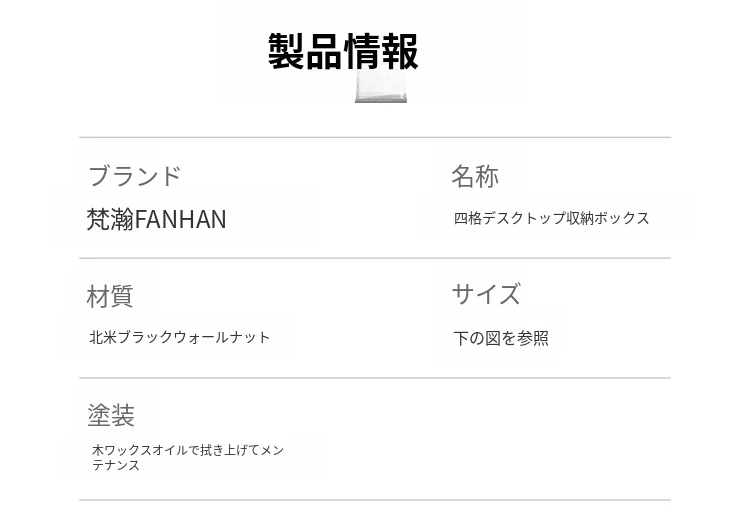
Task: Click the 製品 characters in the heading
Action: [x=305, y=51]
